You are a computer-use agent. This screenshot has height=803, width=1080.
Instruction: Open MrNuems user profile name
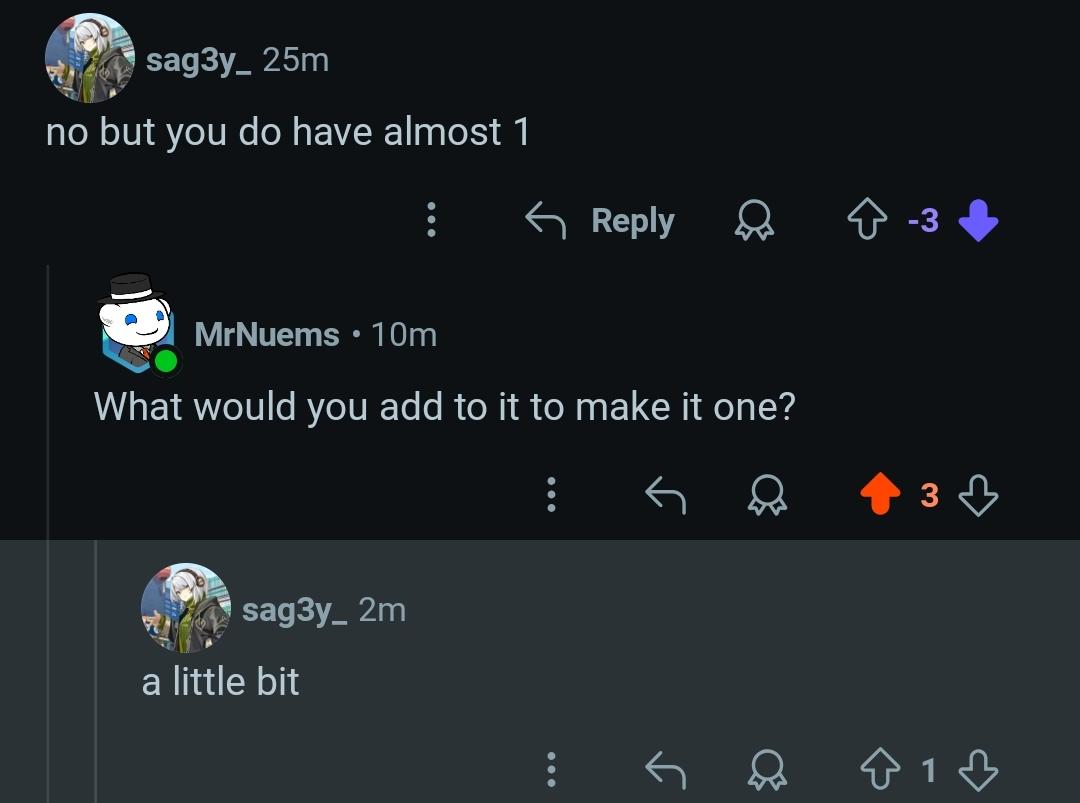[x=267, y=335]
